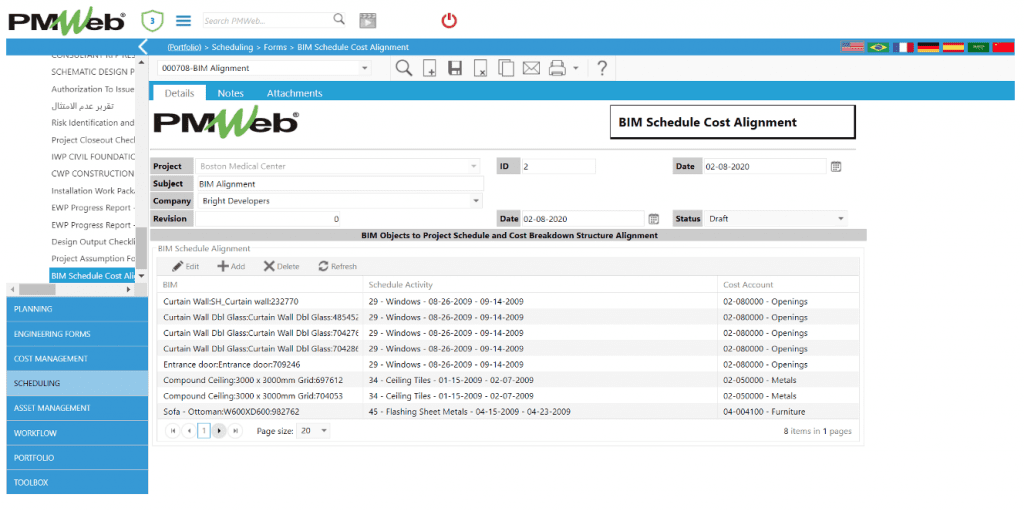
Task: Click the toolbar search magnifier icon
Action: click(404, 68)
